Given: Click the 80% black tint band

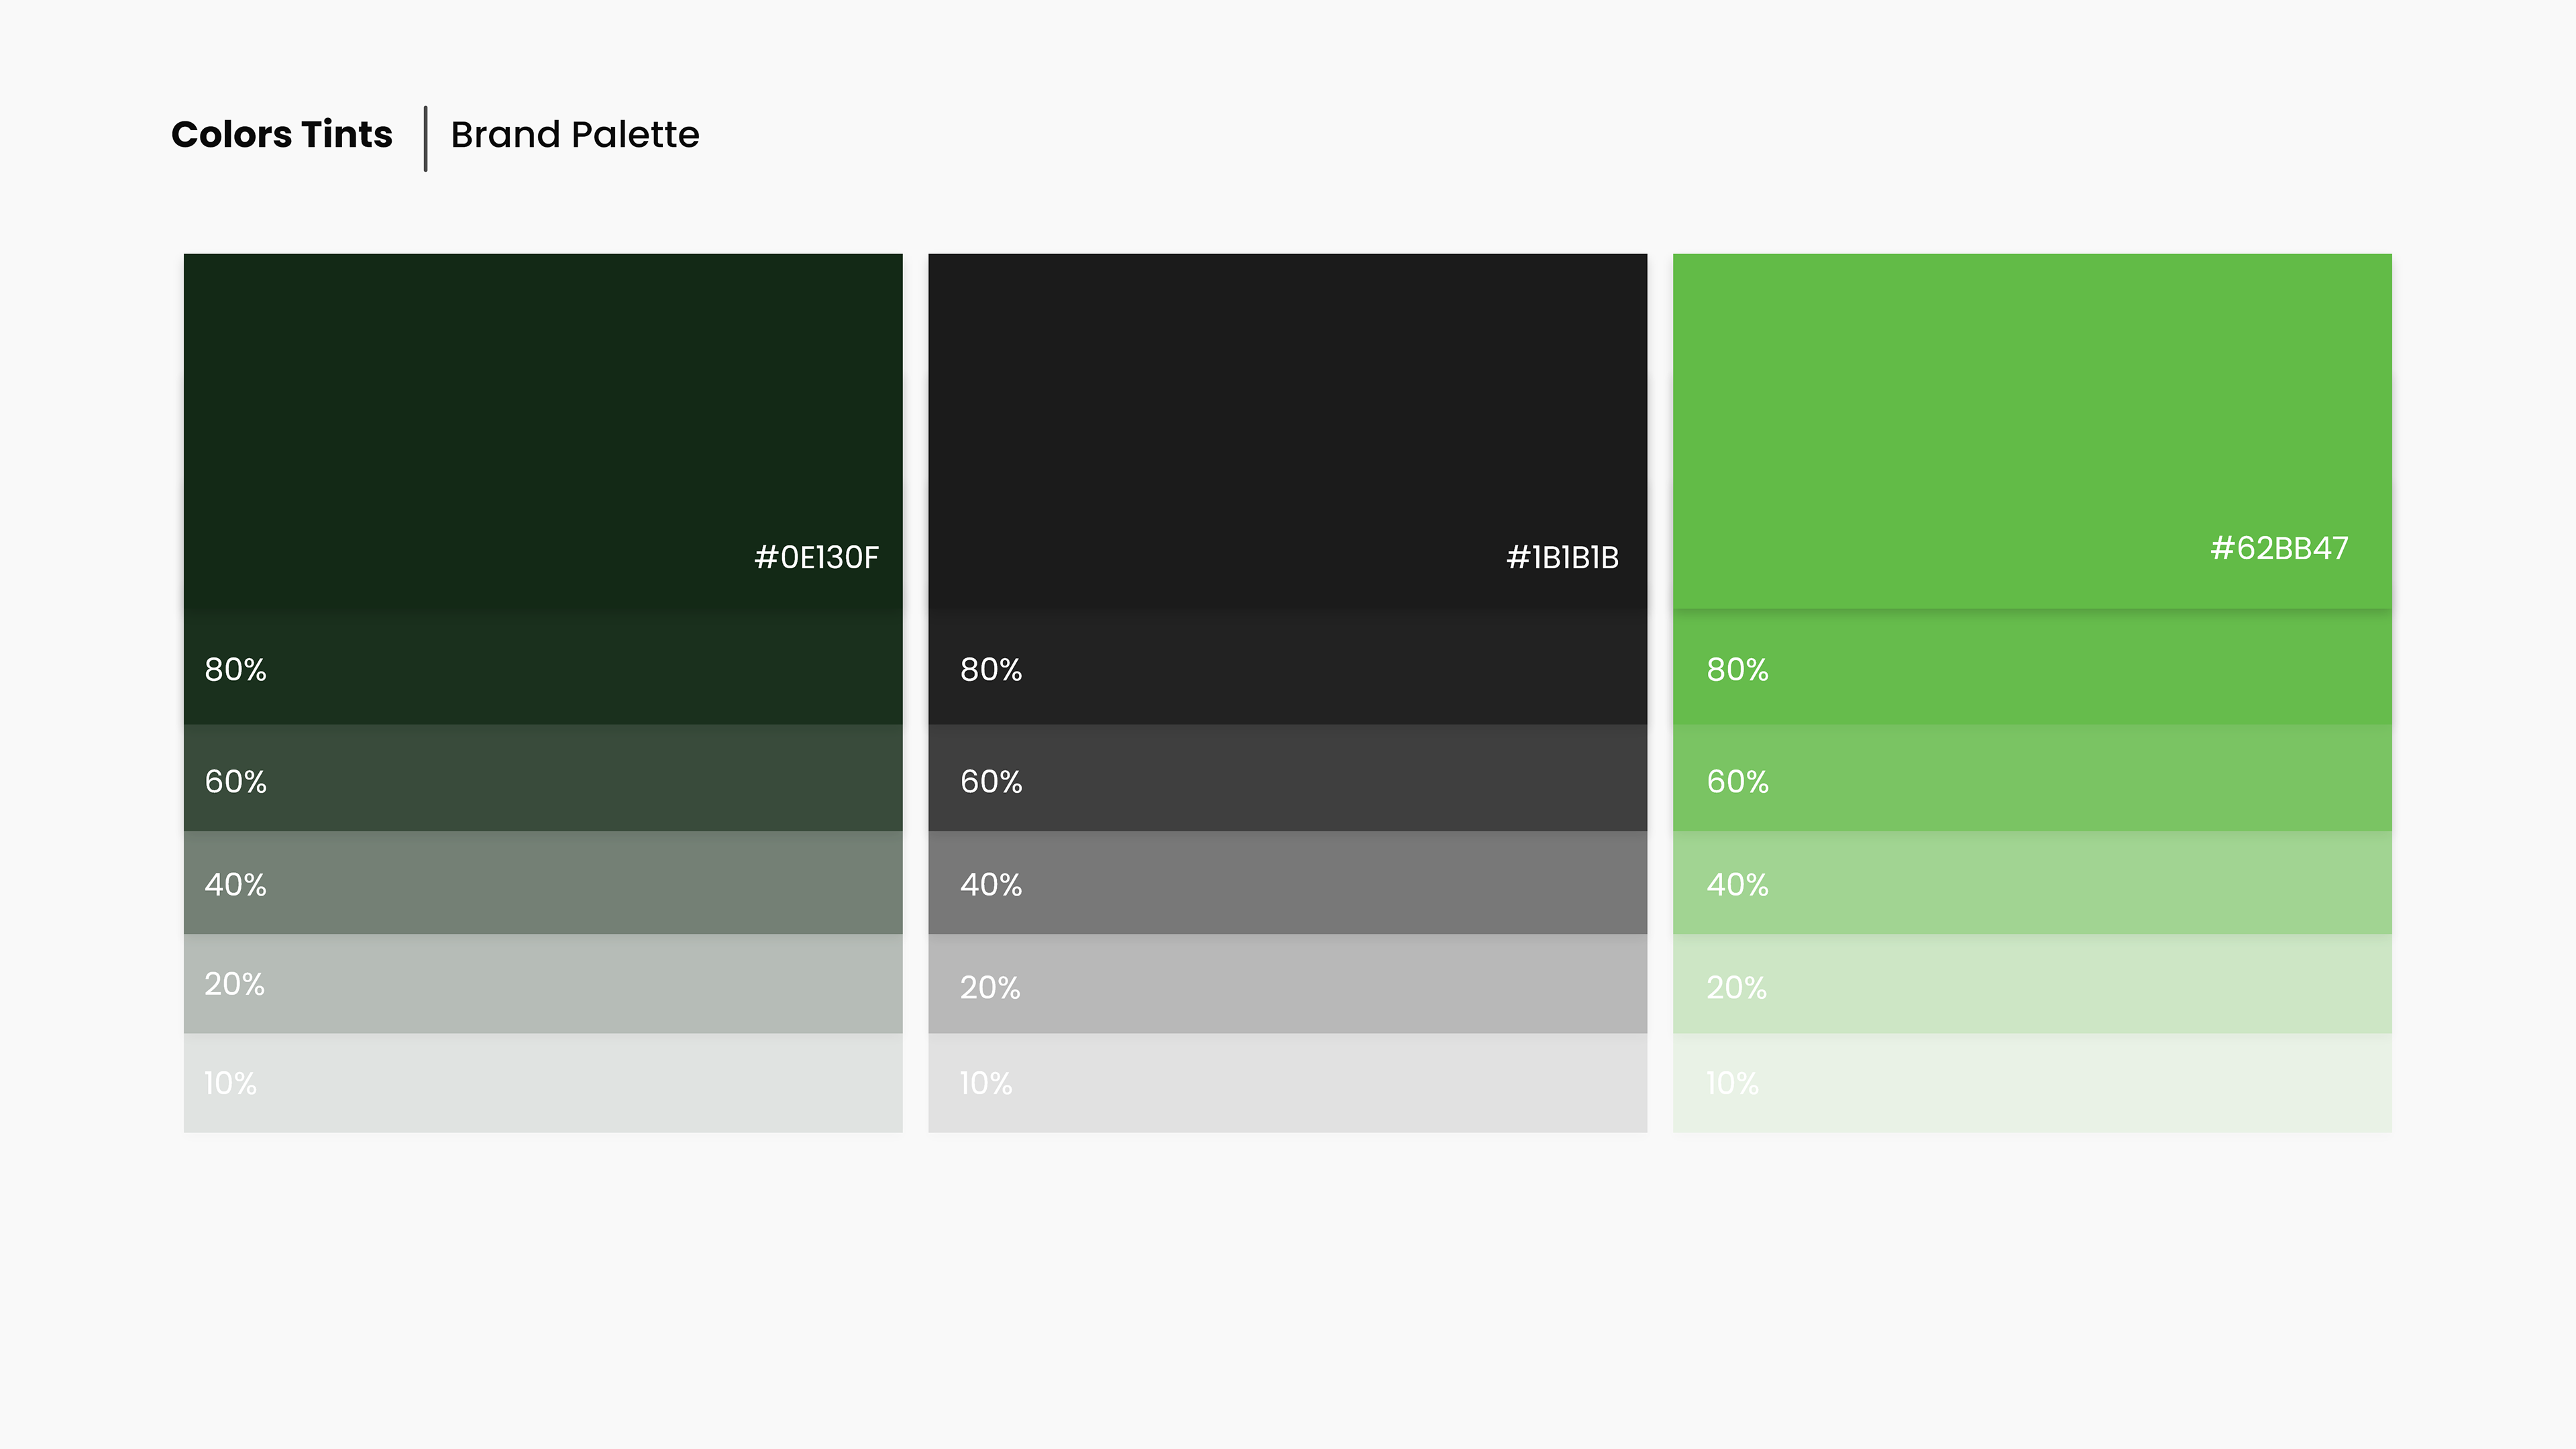Looking at the screenshot, I should (1287, 668).
